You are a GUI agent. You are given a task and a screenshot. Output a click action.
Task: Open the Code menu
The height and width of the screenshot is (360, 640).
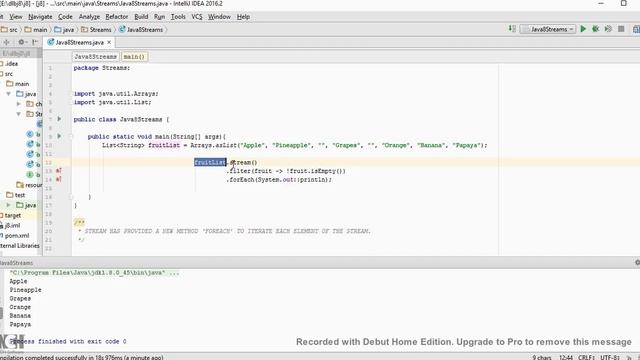click(65, 17)
